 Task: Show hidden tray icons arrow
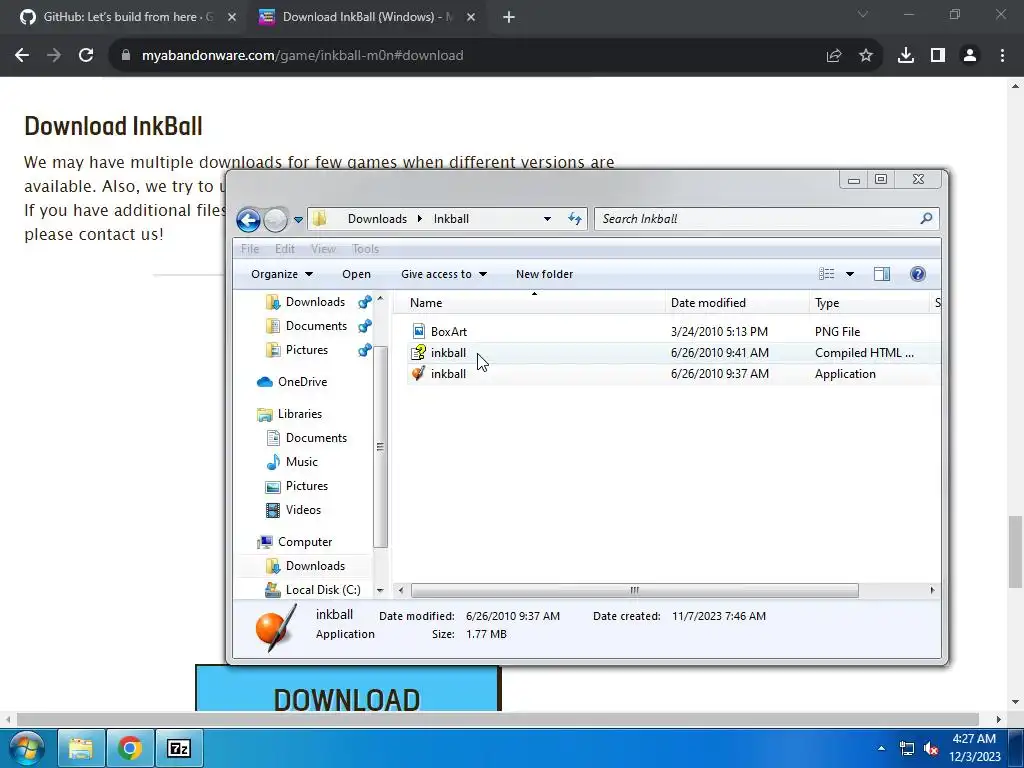pos(882,748)
